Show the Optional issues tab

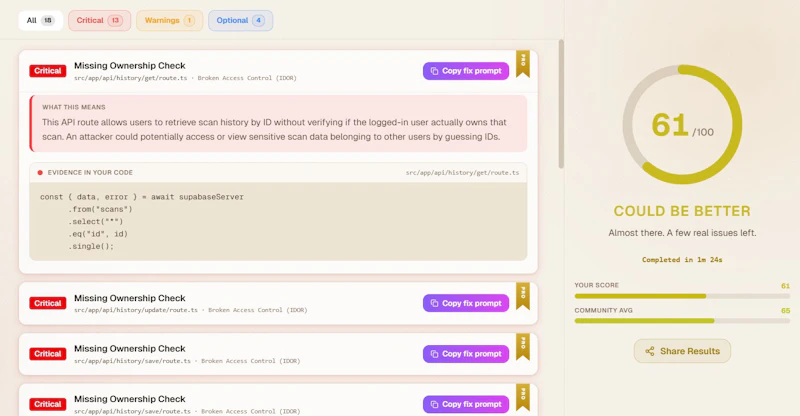[x=240, y=20]
